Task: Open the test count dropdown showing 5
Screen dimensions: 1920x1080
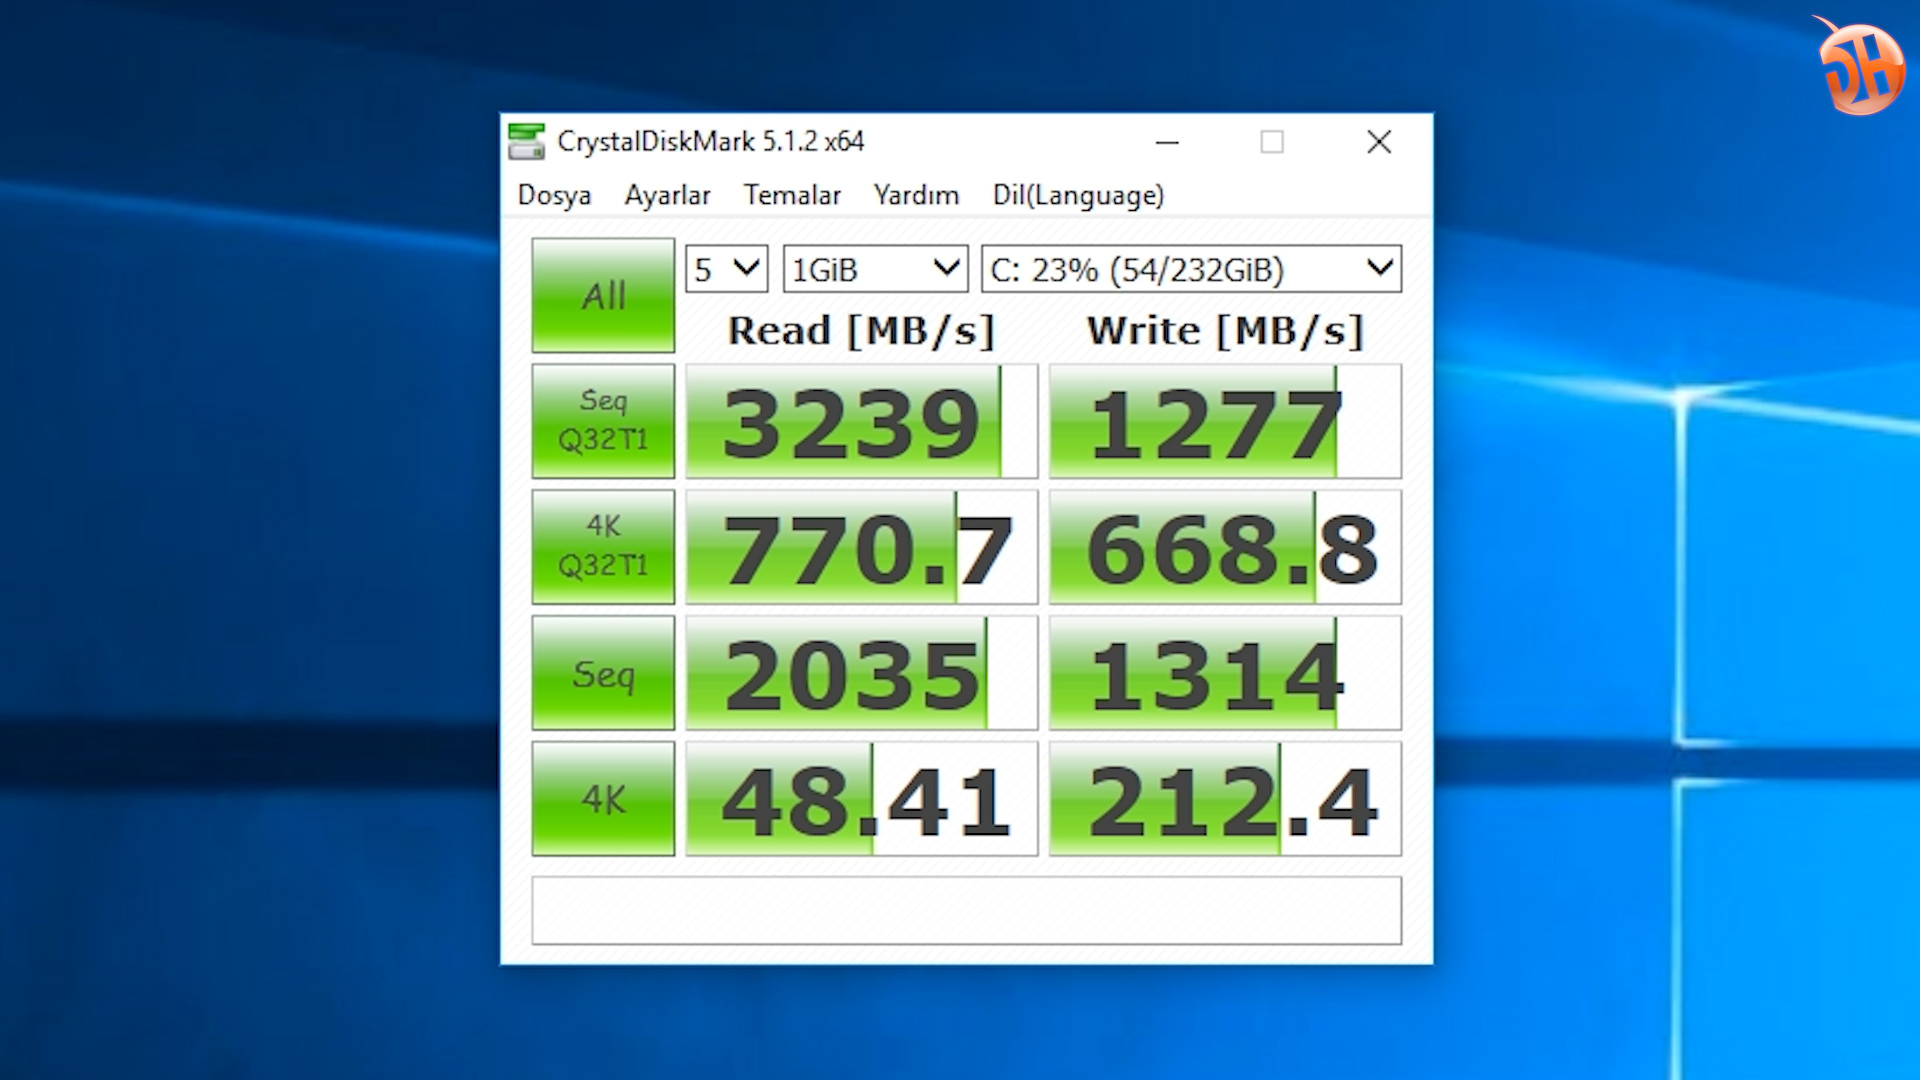Action: (727, 269)
